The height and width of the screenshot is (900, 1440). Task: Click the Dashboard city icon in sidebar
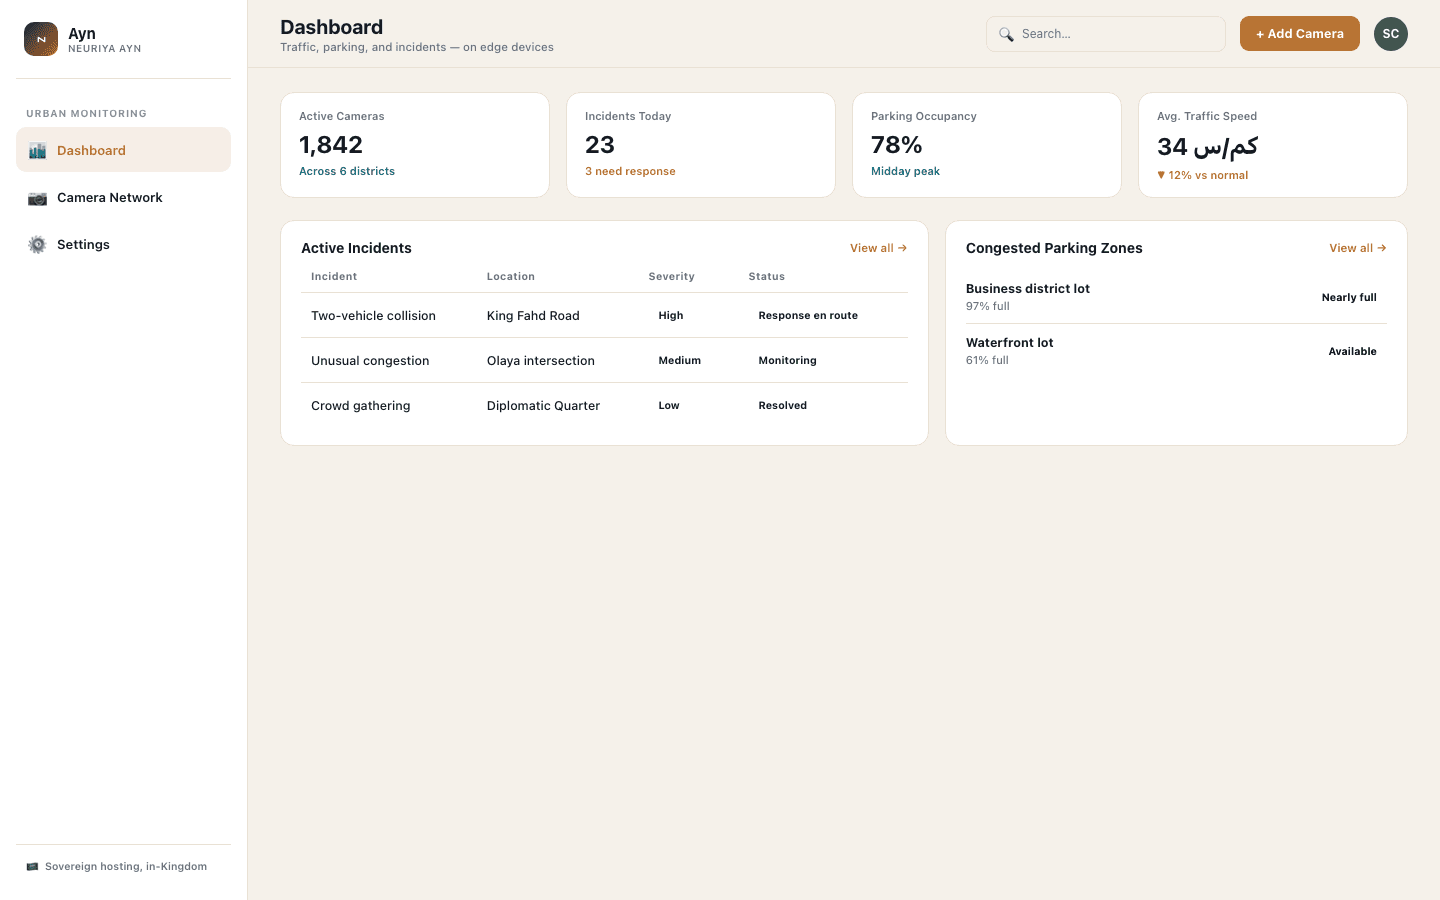click(x=37, y=150)
